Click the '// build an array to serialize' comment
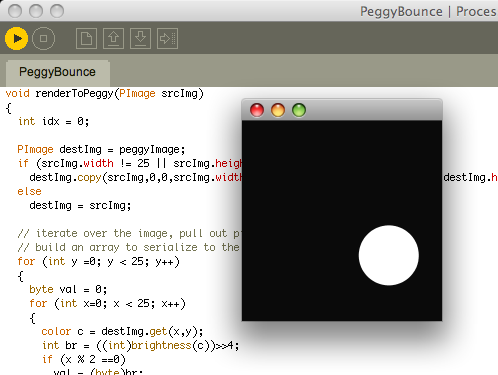Image resolution: width=498 pixels, height=375 pixels. coord(129,248)
